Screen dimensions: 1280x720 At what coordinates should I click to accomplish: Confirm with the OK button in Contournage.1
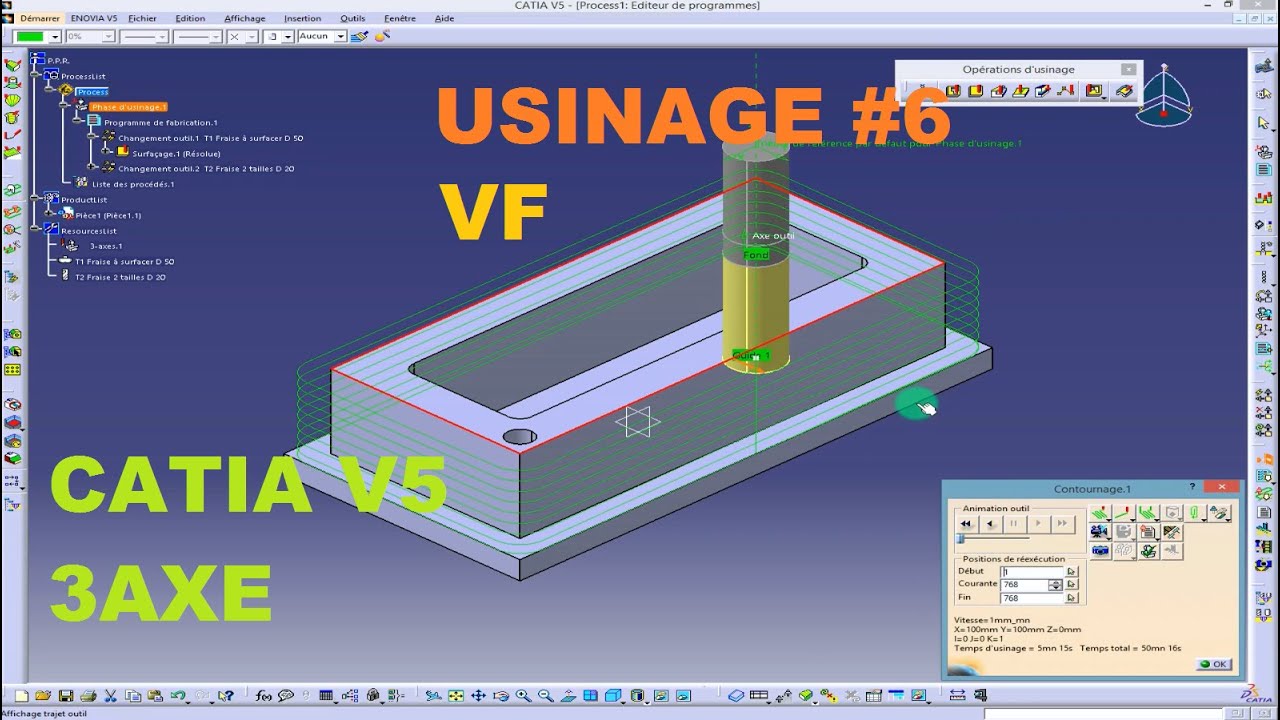pyautogui.click(x=1214, y=664)
